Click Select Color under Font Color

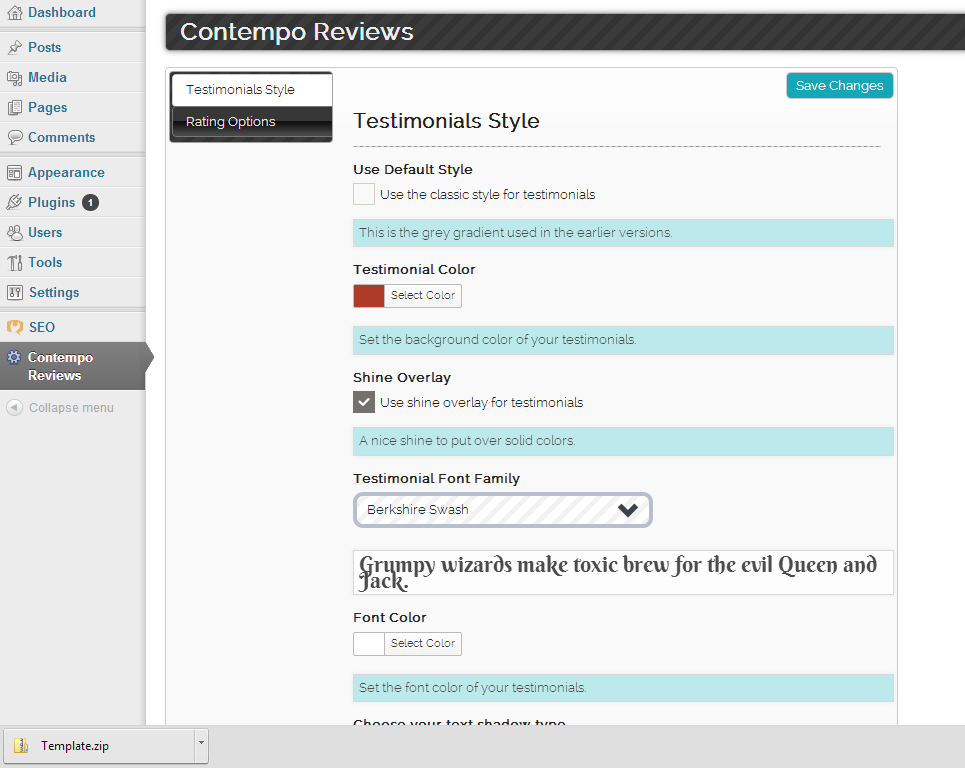point(423,644)
